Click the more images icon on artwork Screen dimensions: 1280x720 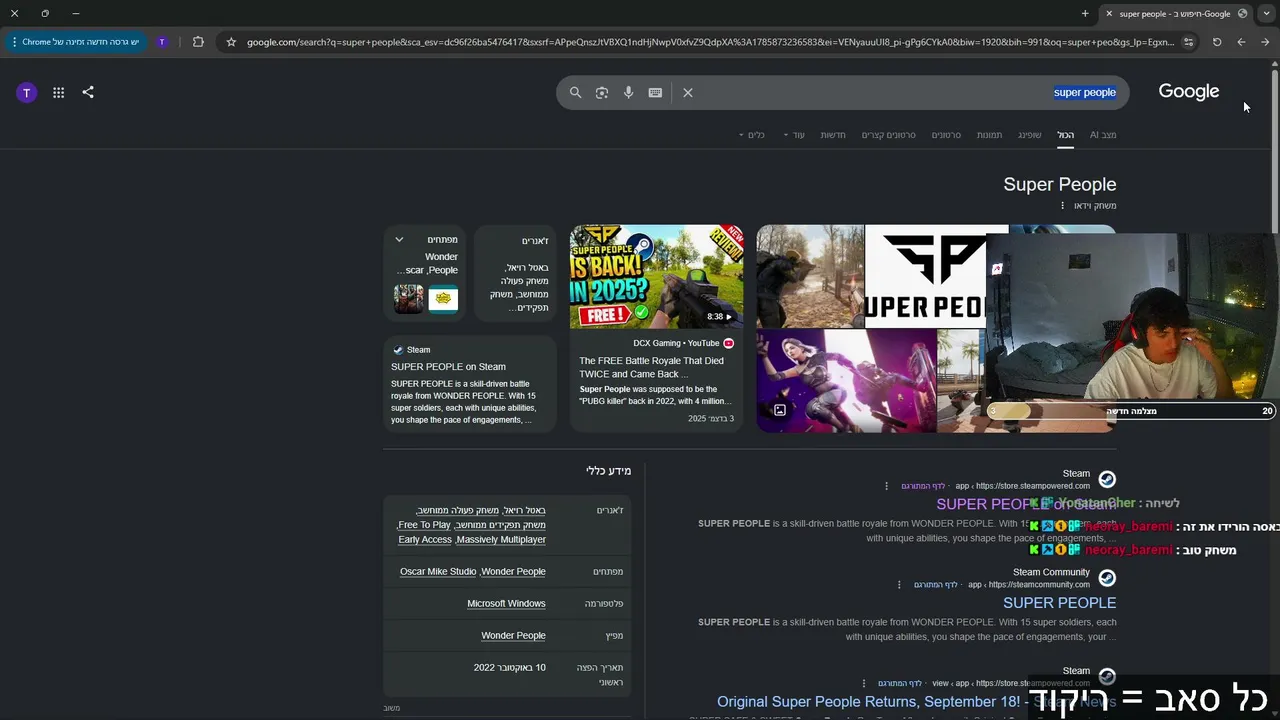(x=780, y=409)
